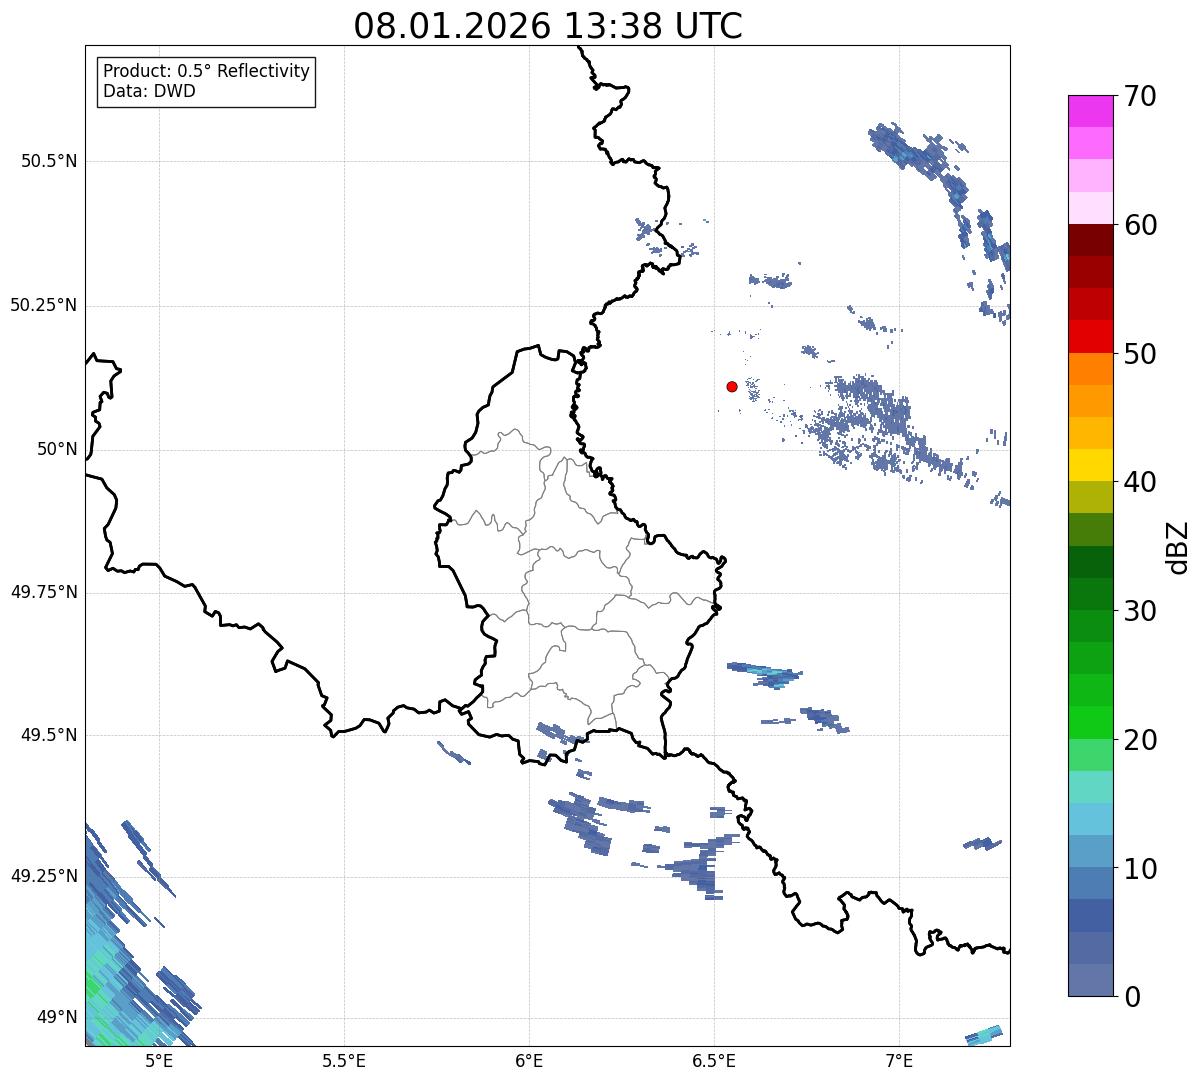Click the 50.5°N latitude label
Image resolution: width=1202 pixels, height=1081 pixels.
49,161
